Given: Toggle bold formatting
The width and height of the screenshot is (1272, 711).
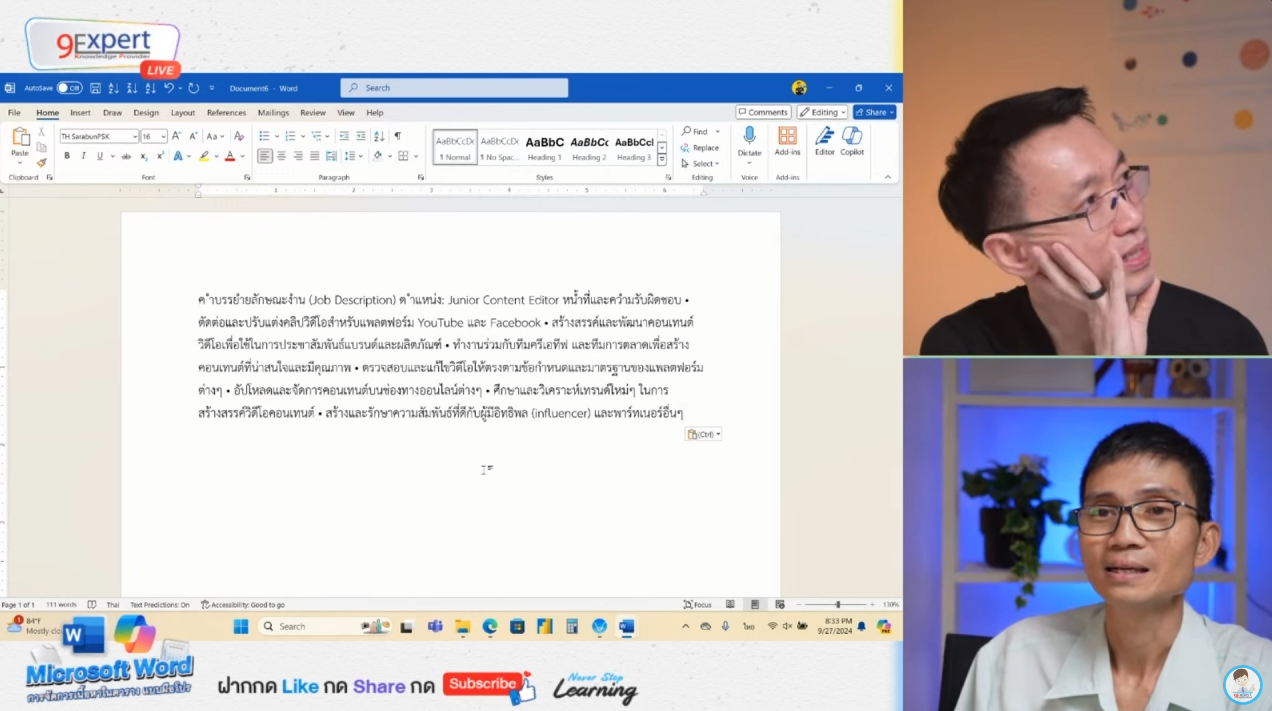Looking at the screenshot, I should tap(67, 156).
